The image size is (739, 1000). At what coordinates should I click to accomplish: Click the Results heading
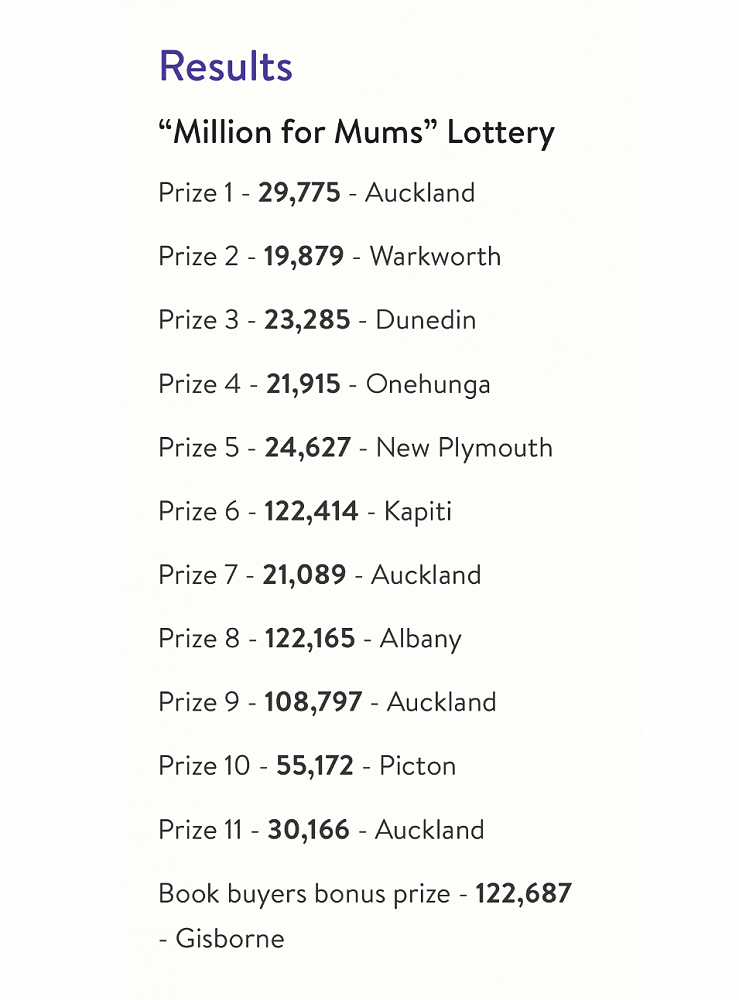225,67
